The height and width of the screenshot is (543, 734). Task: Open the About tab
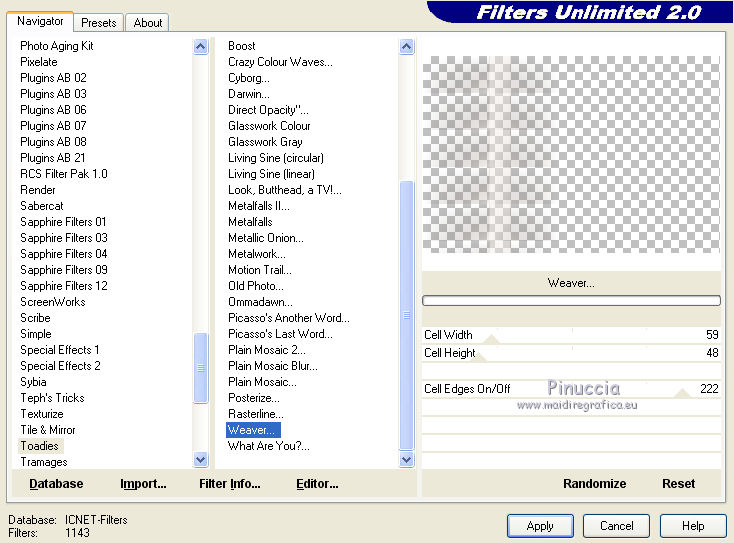147,22
